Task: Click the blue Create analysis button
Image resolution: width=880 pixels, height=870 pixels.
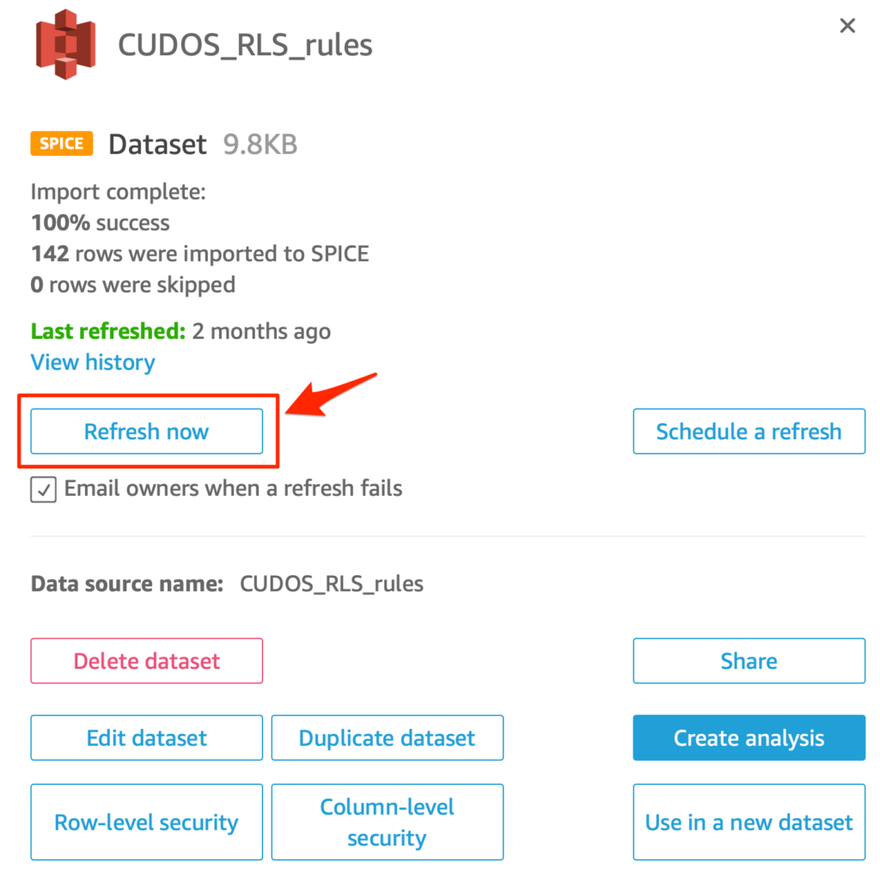Action: (x=748, y=738)
